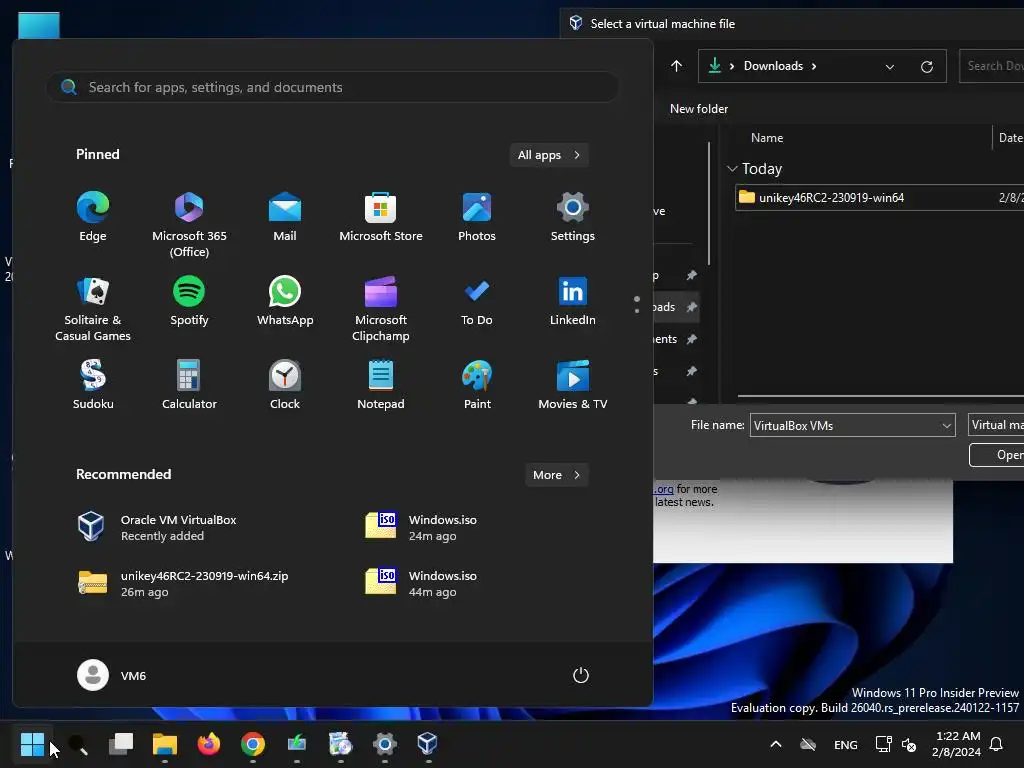Launch Firefox from taskbar
The height and width of the screenshot is (768, 1024).
(x=209, y=744)
